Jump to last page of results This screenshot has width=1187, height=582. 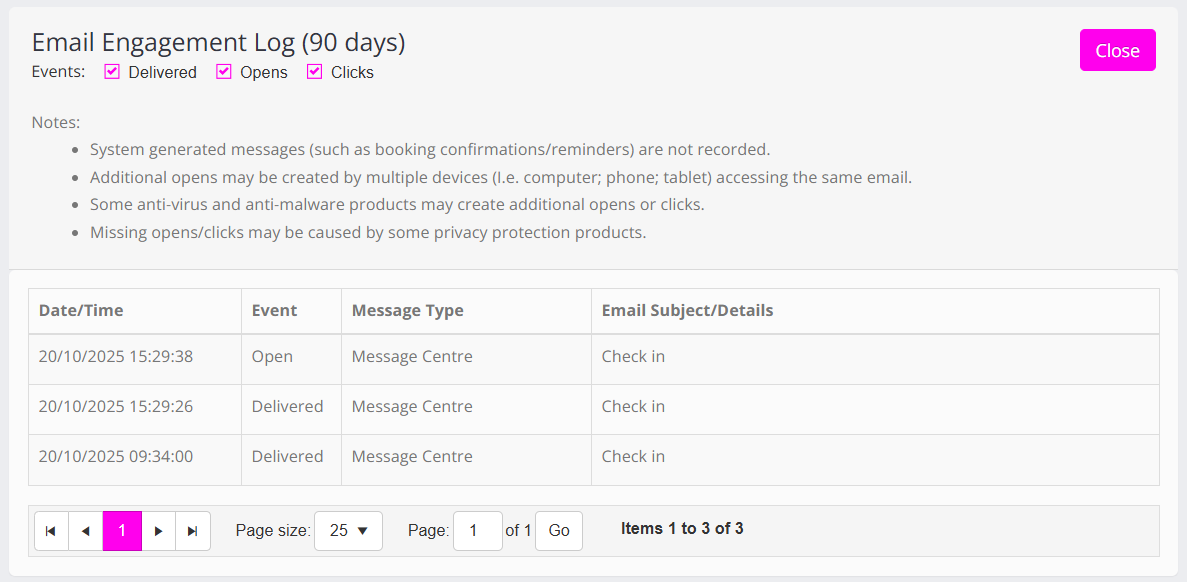click(x=193, y=531)
